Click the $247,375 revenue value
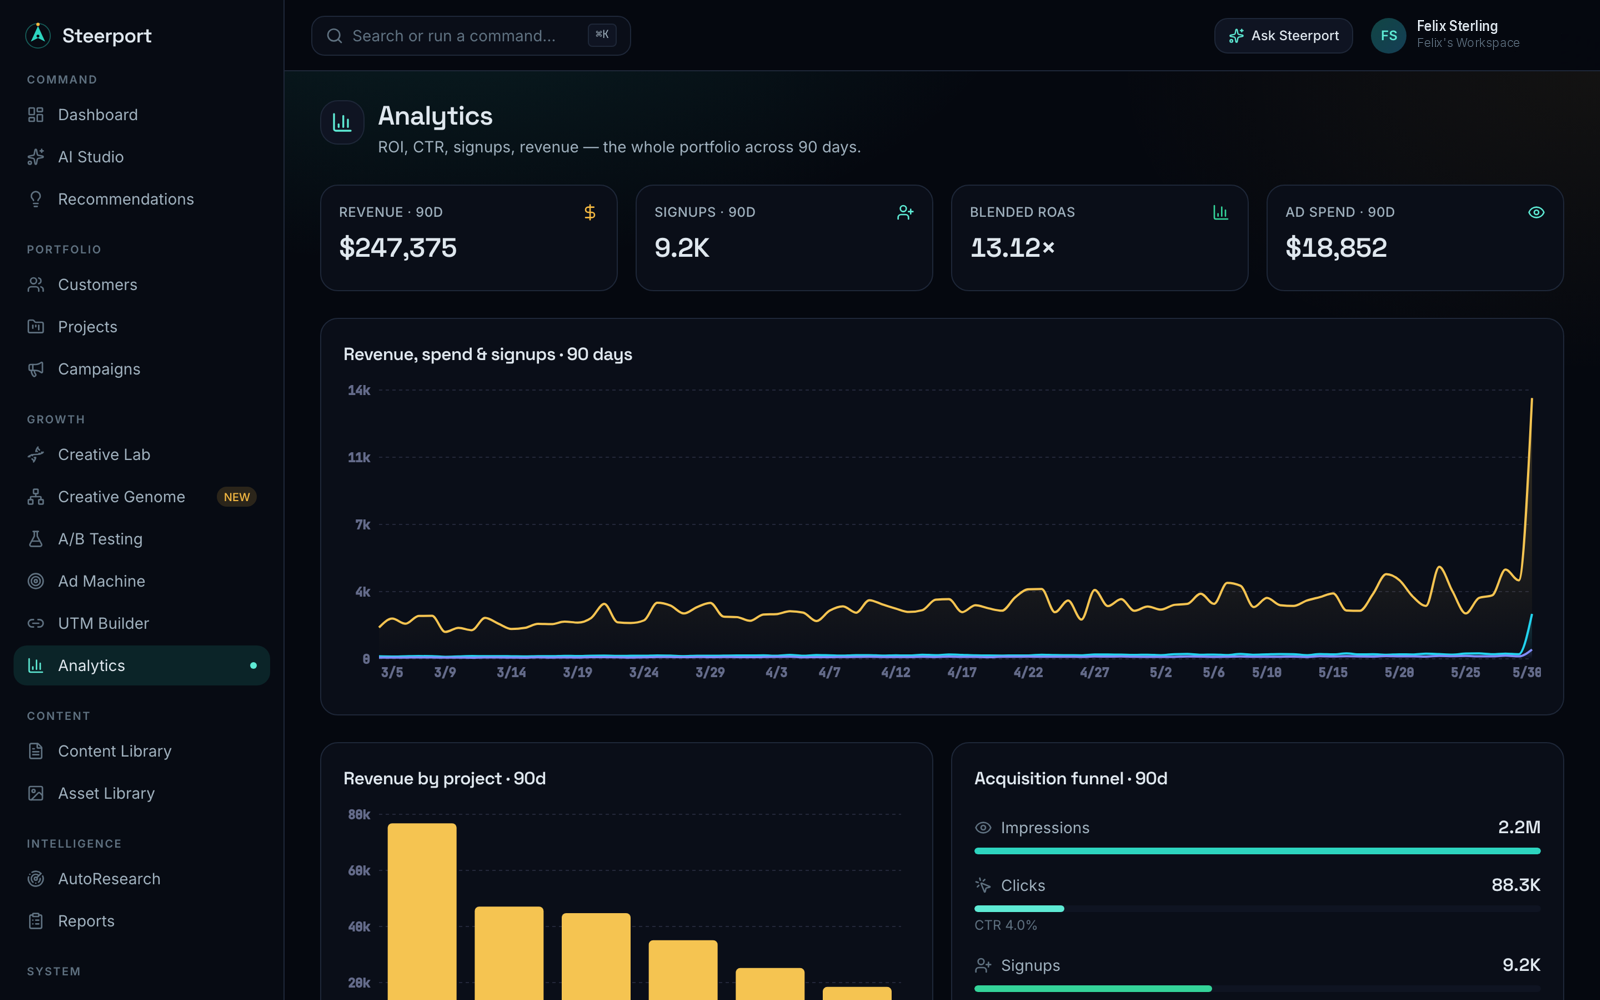 click(398, 248)
